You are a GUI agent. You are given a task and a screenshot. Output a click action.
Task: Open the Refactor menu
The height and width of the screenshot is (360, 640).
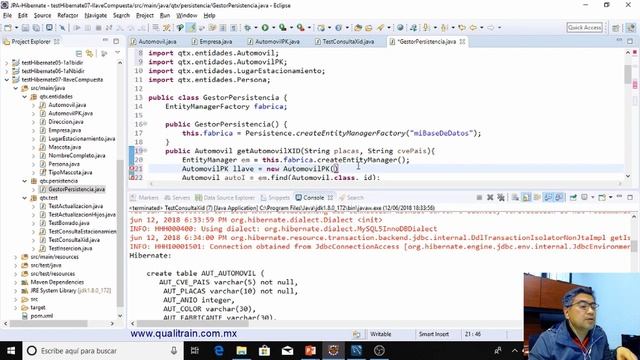68,16
